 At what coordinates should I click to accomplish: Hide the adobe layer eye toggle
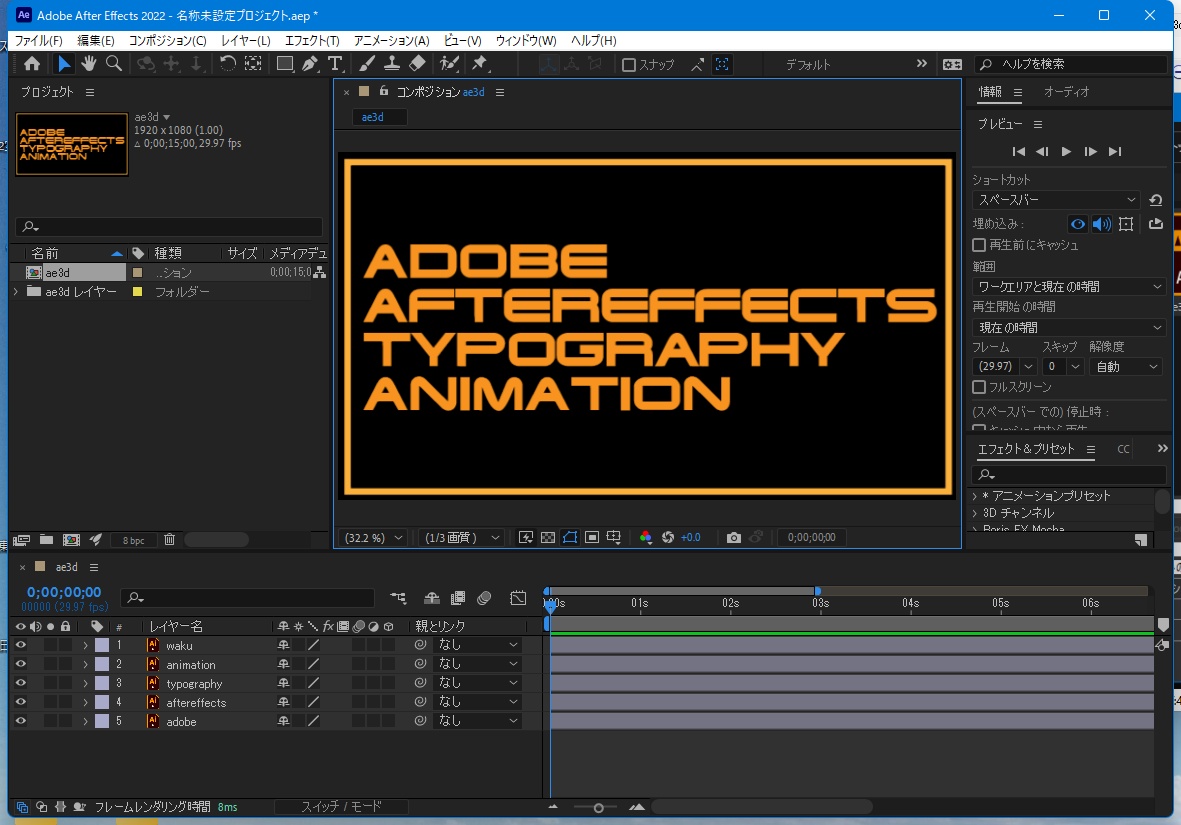coord(20,720)
